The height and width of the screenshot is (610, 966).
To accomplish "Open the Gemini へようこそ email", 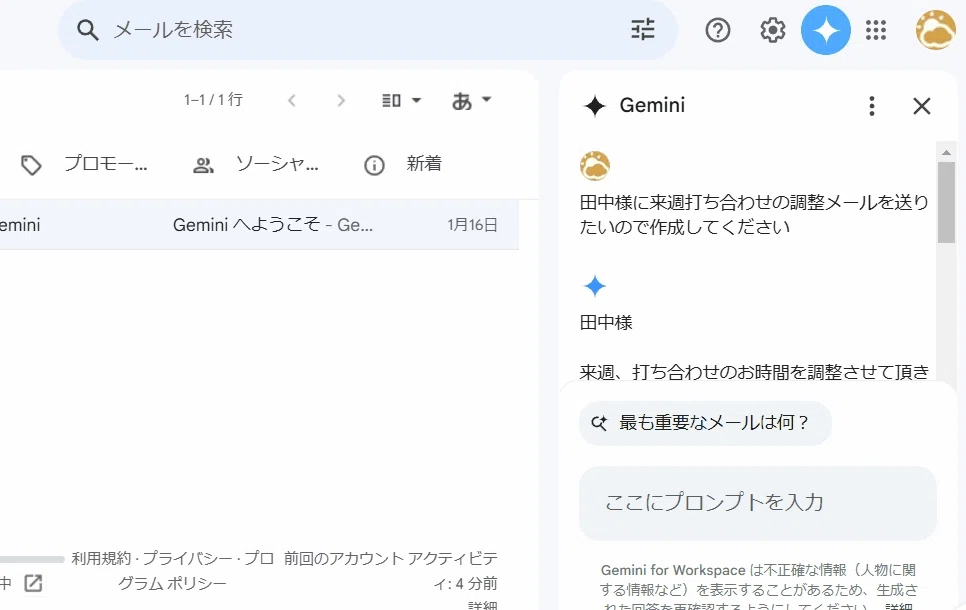I will coord(259,225).
